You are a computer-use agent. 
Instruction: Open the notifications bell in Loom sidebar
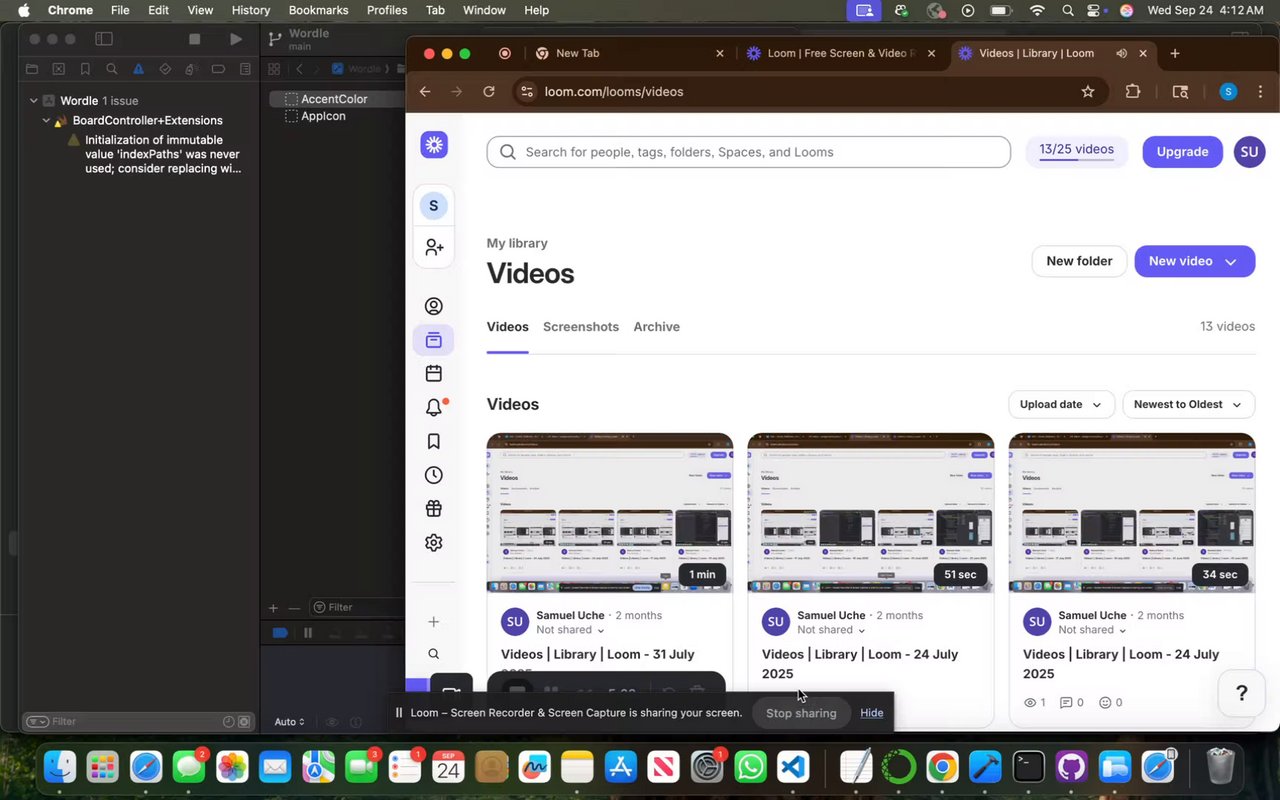434,407
